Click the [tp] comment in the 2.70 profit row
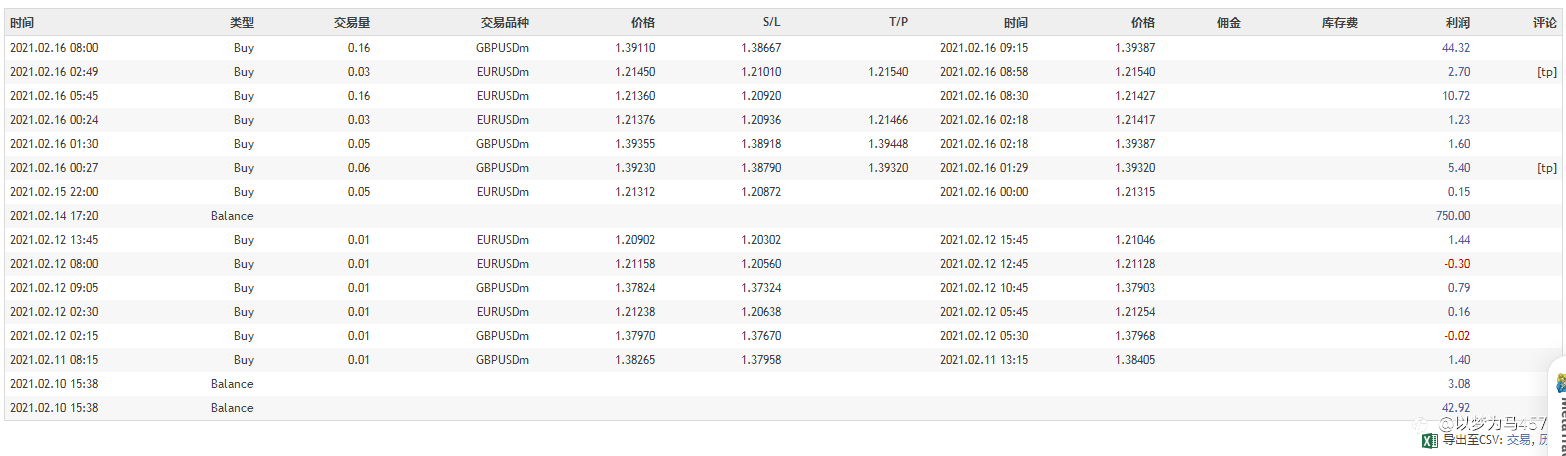This screenshot has height=456, width=1566. pyautogui.click(x=1547, y=72)
